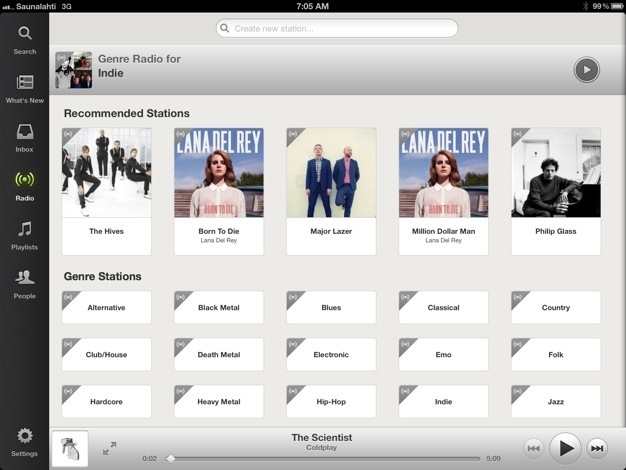This screenshot has width=626, height=470.
Task: Start the Jazz genre station
Action: pos(556,402)
